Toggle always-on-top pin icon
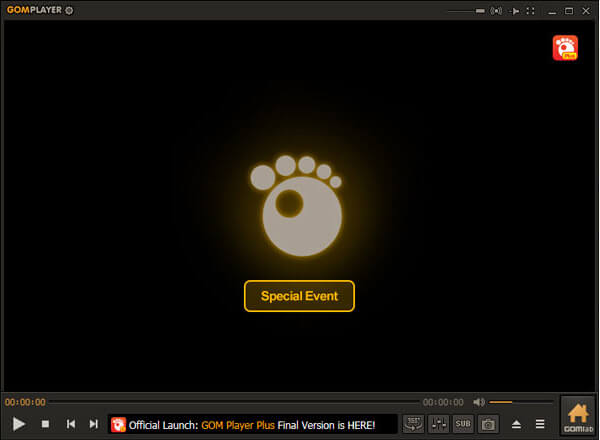 pyautogui.click(x=514, y=11)
